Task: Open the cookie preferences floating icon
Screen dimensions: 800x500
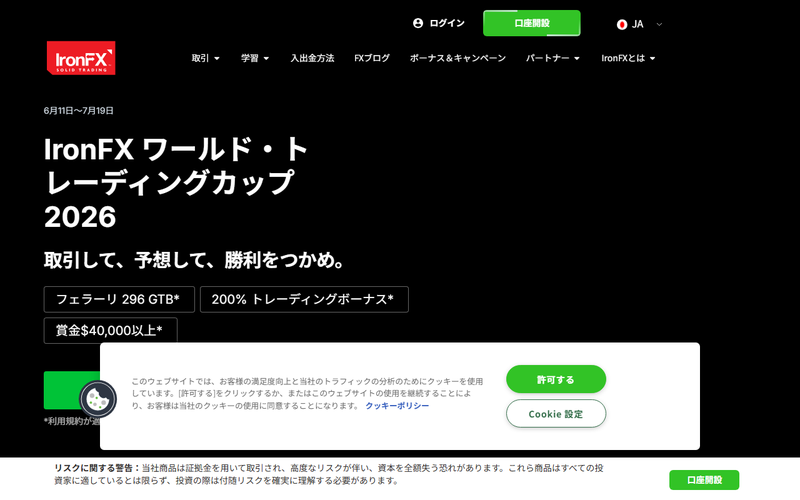Action: [x=98, y=399]
